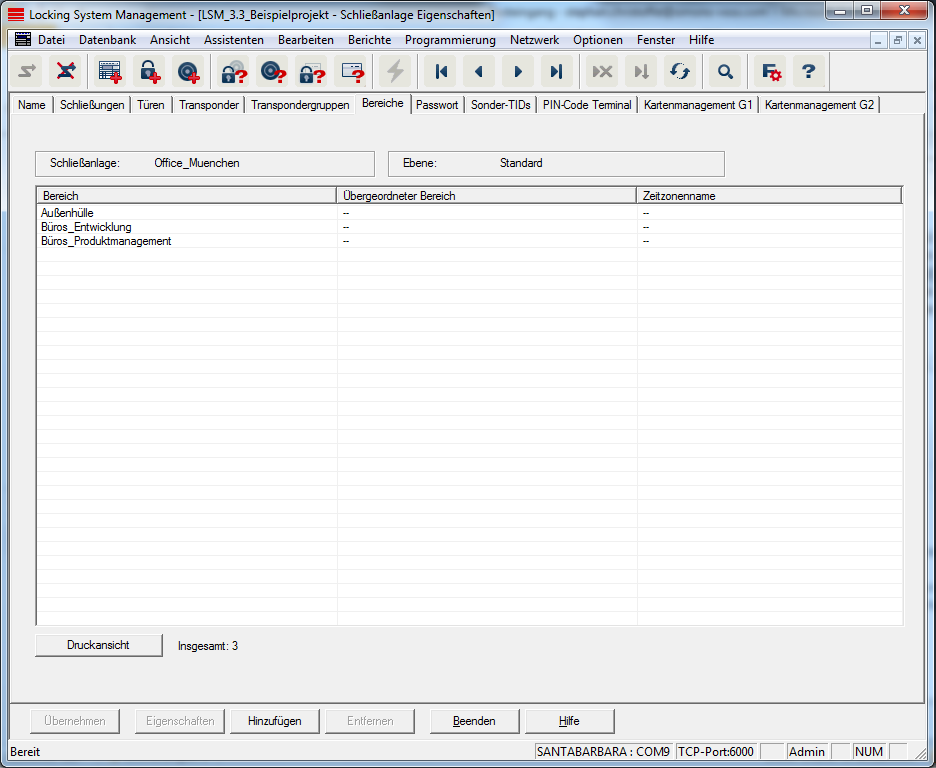Open search with magnifying glass icon

725,72
